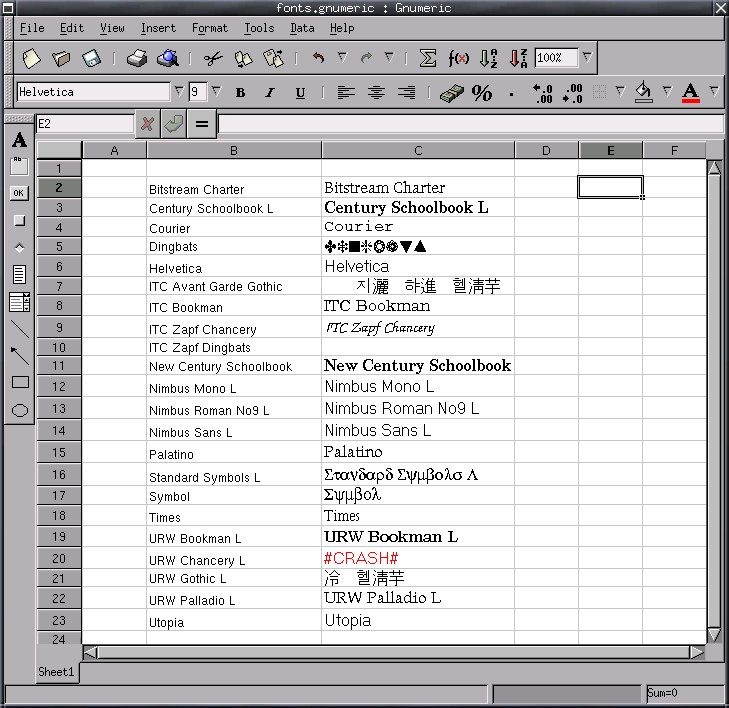This screenshot has height=708, width=729.
Task: Center cell text horizontally
Action: (376, 93)
